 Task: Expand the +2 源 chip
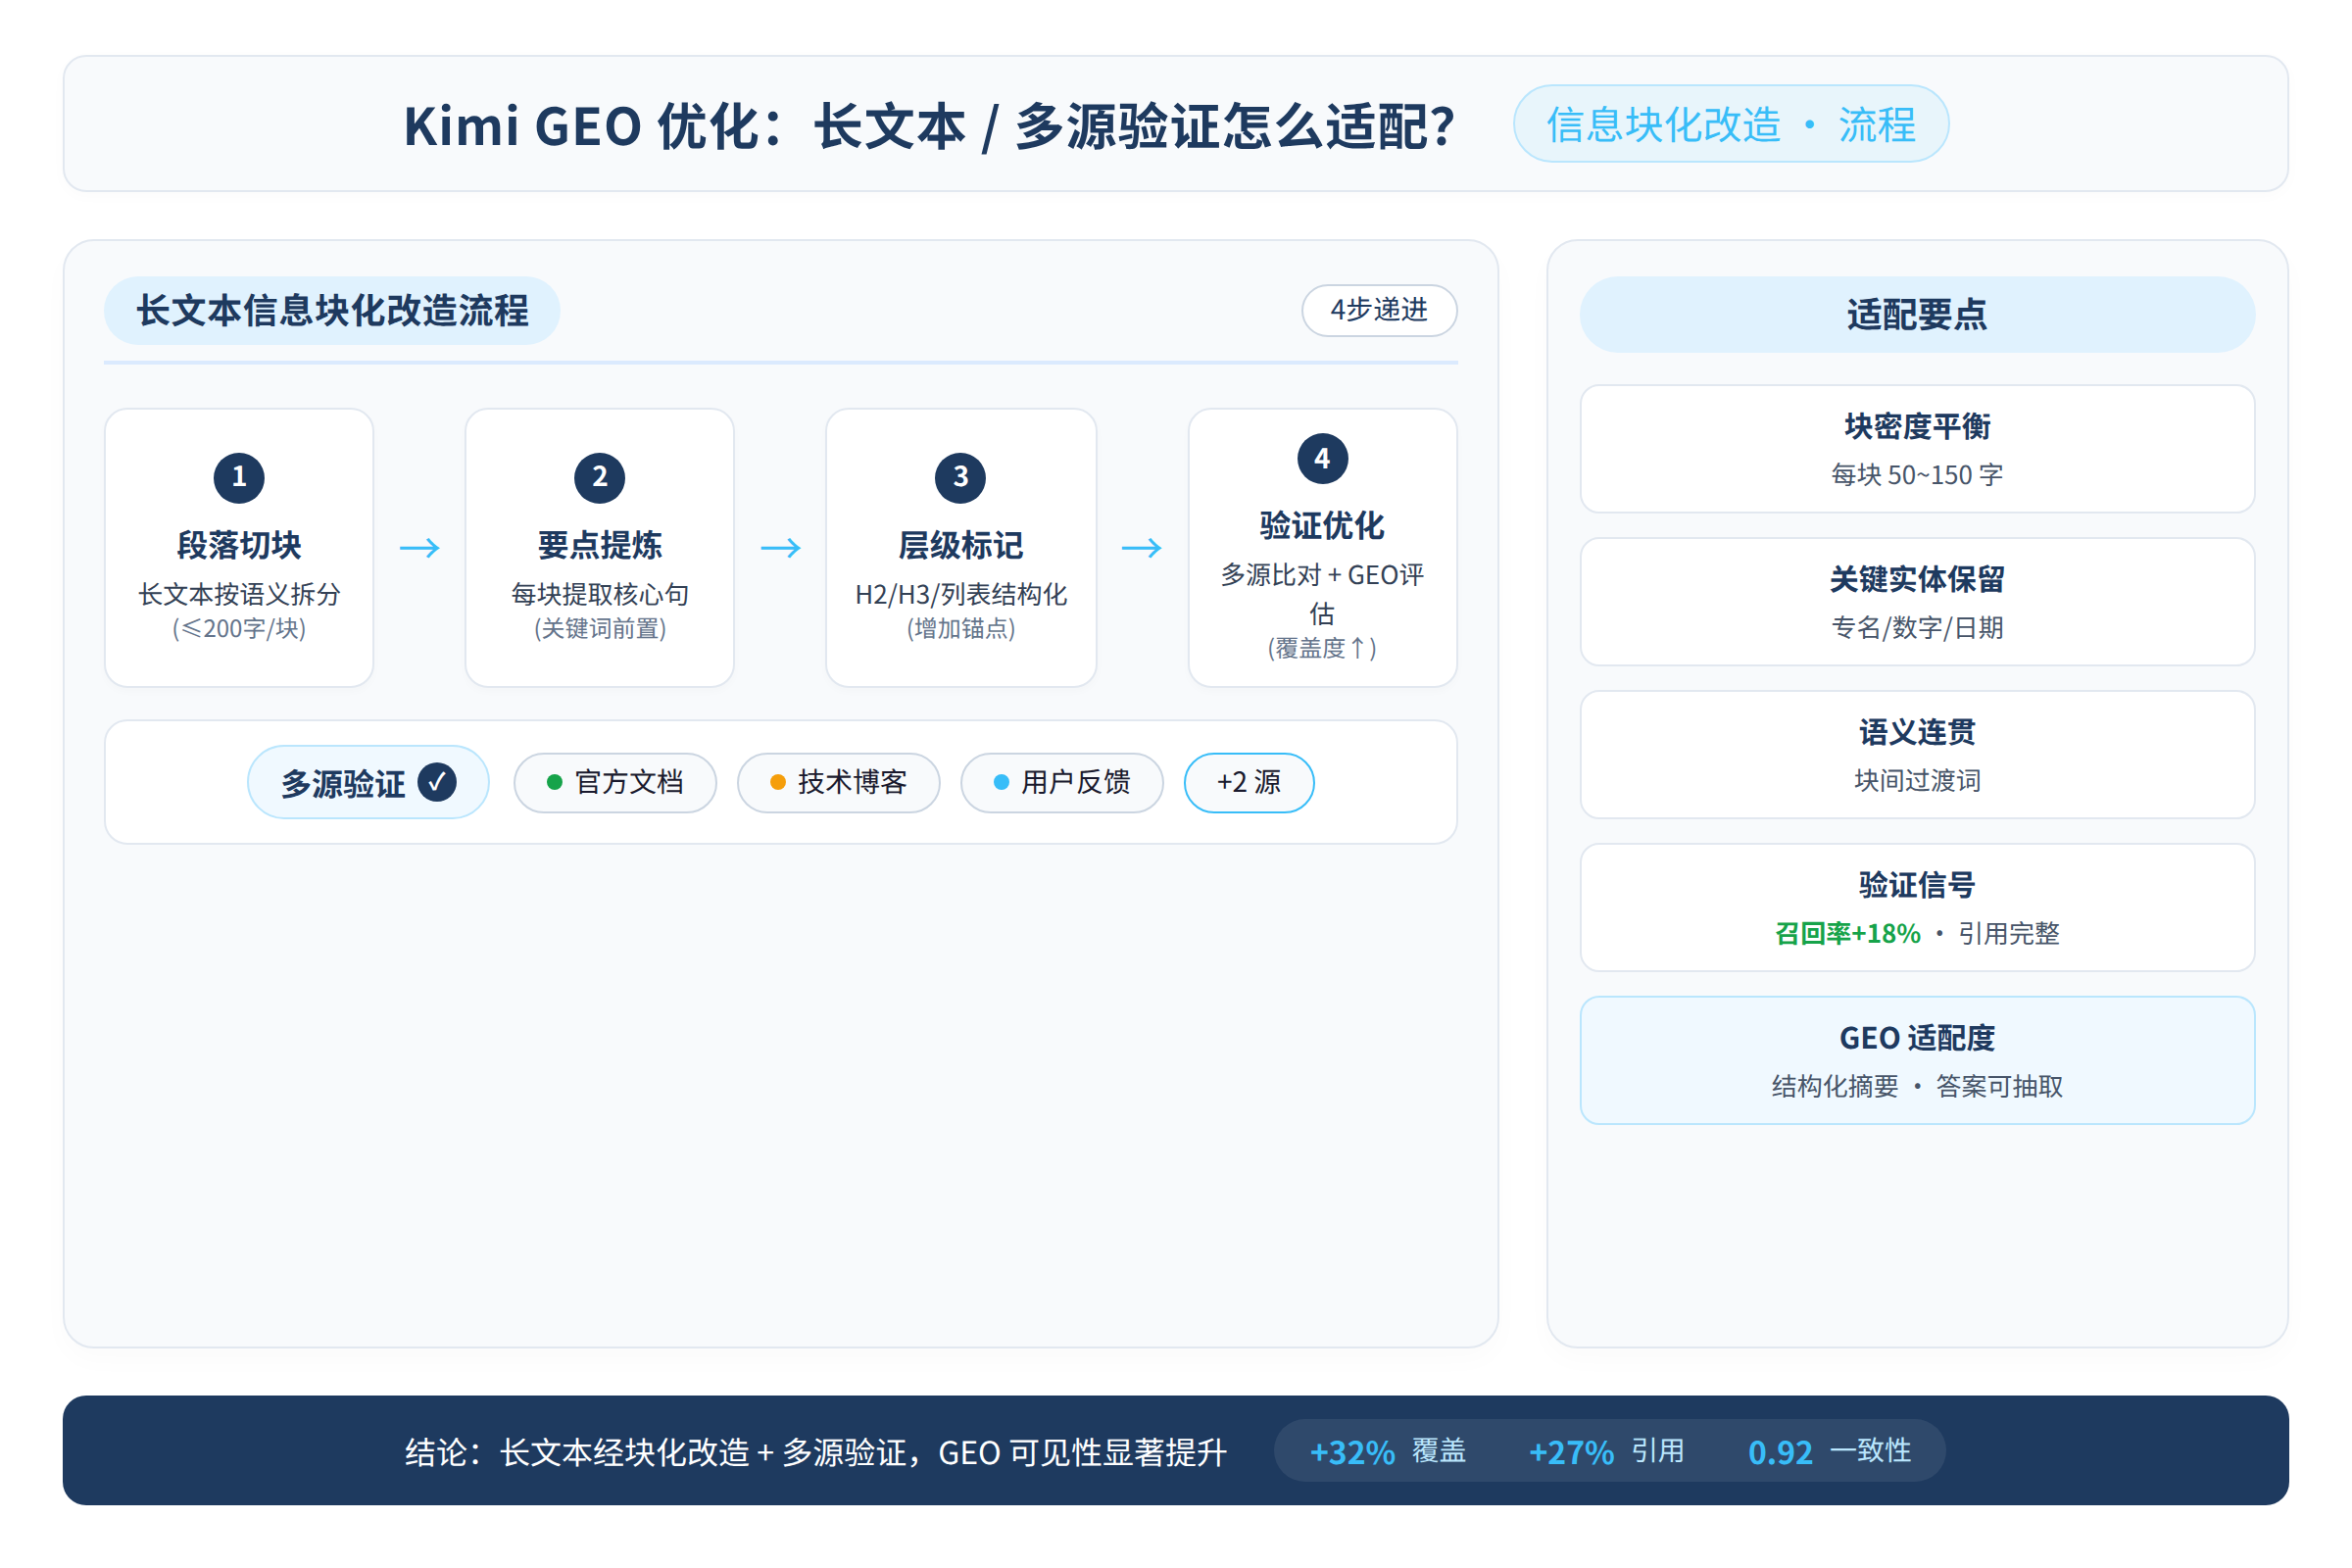[1249, 782]
